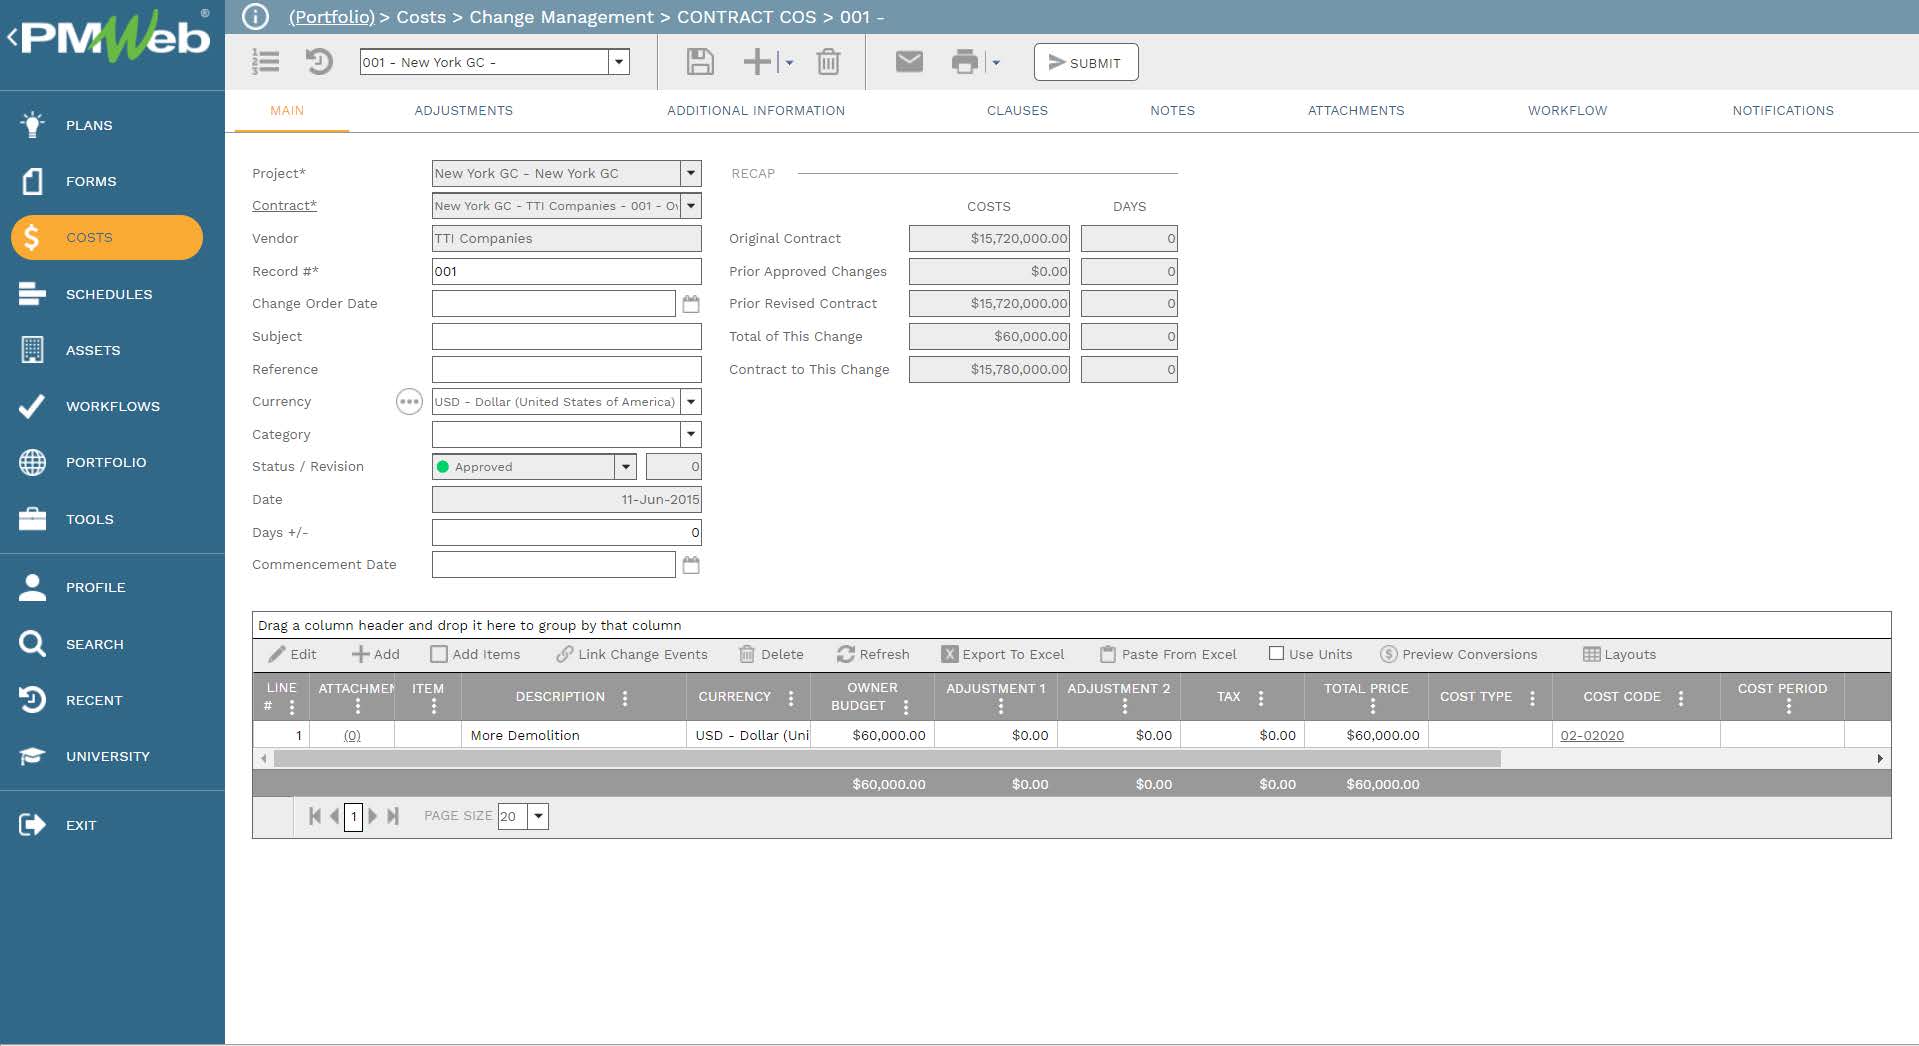Click the Subject input field

pyautogui.click(x=567, y=337)
